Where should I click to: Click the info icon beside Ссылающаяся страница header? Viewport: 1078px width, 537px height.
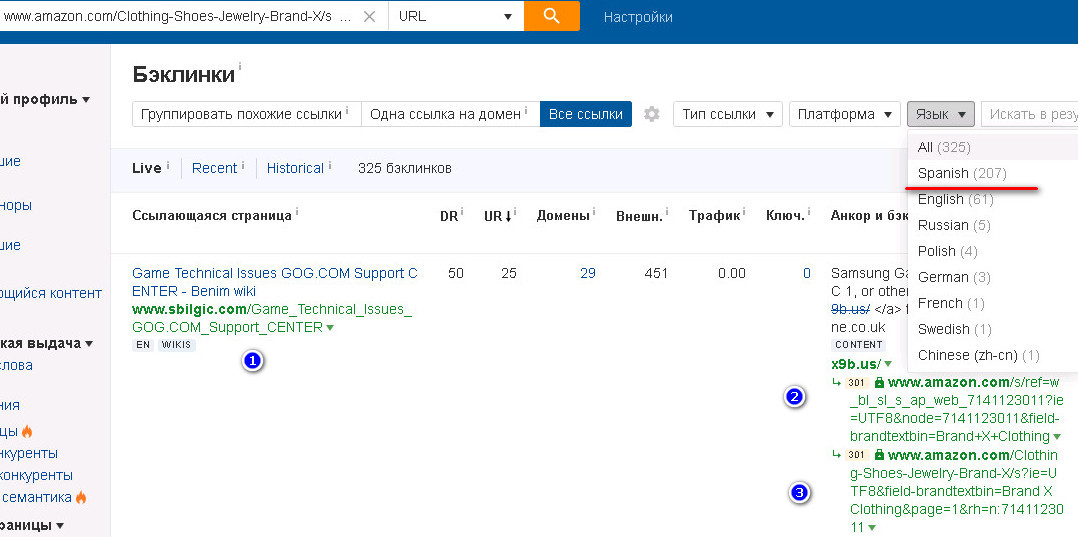297,212
